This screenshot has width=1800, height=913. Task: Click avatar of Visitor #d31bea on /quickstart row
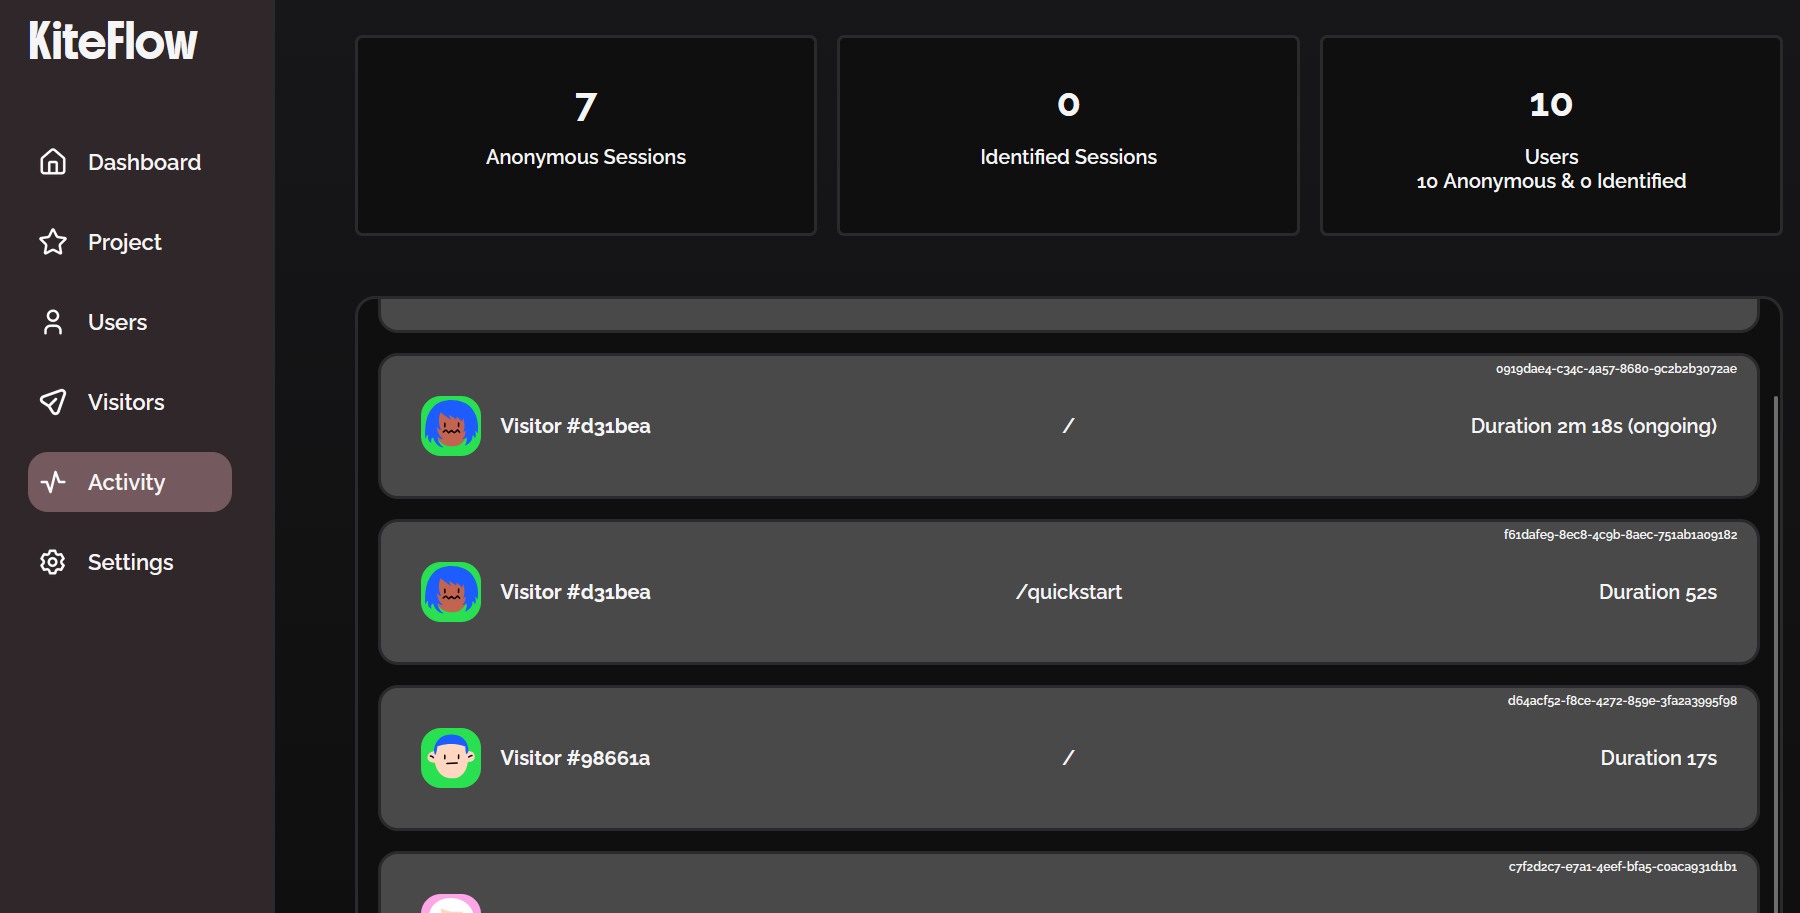451,592
